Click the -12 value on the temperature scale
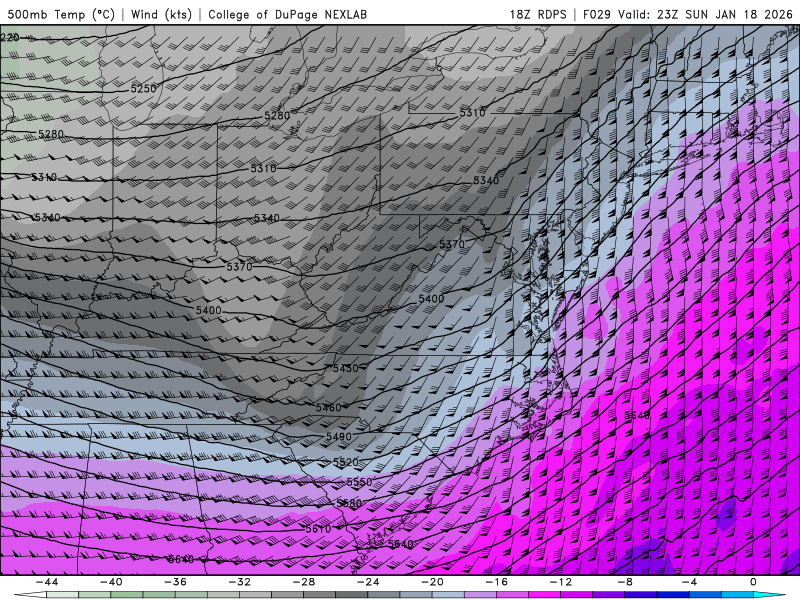The height and width of the screenshot is (600, 800). click(561, 582)
